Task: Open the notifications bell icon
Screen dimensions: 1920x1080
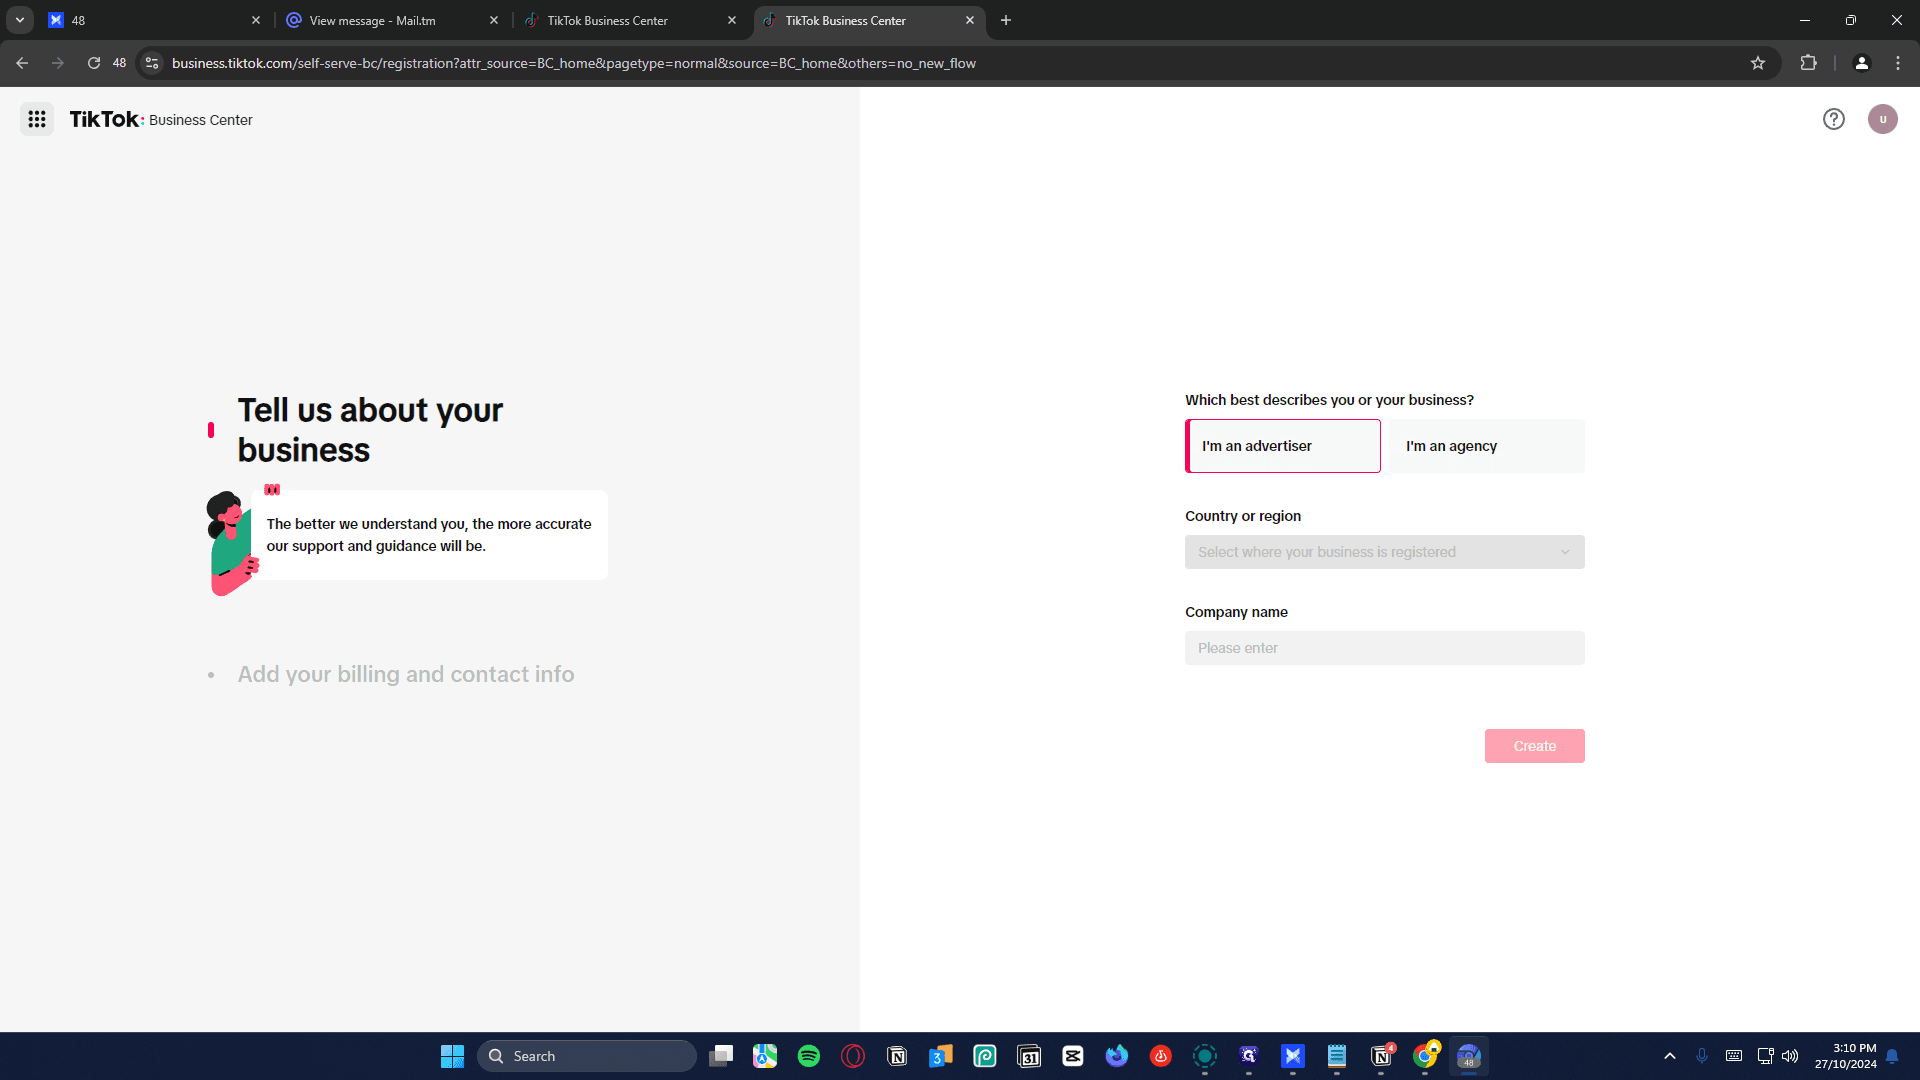Action: coord(1892,1056)
